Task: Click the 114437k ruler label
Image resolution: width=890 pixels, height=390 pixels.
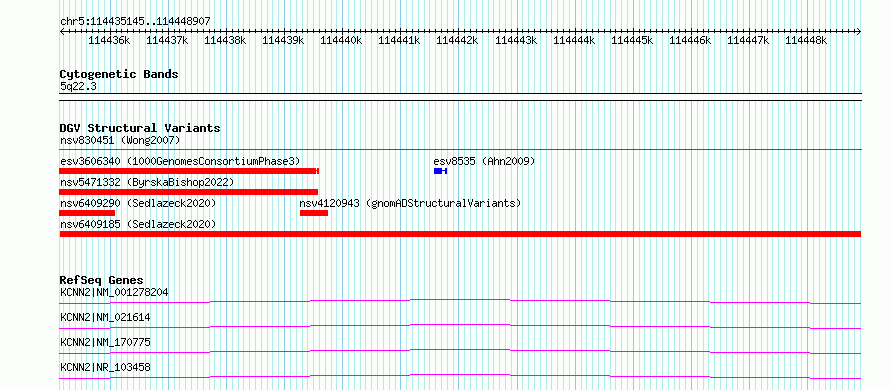Action: tap(167, 40)
